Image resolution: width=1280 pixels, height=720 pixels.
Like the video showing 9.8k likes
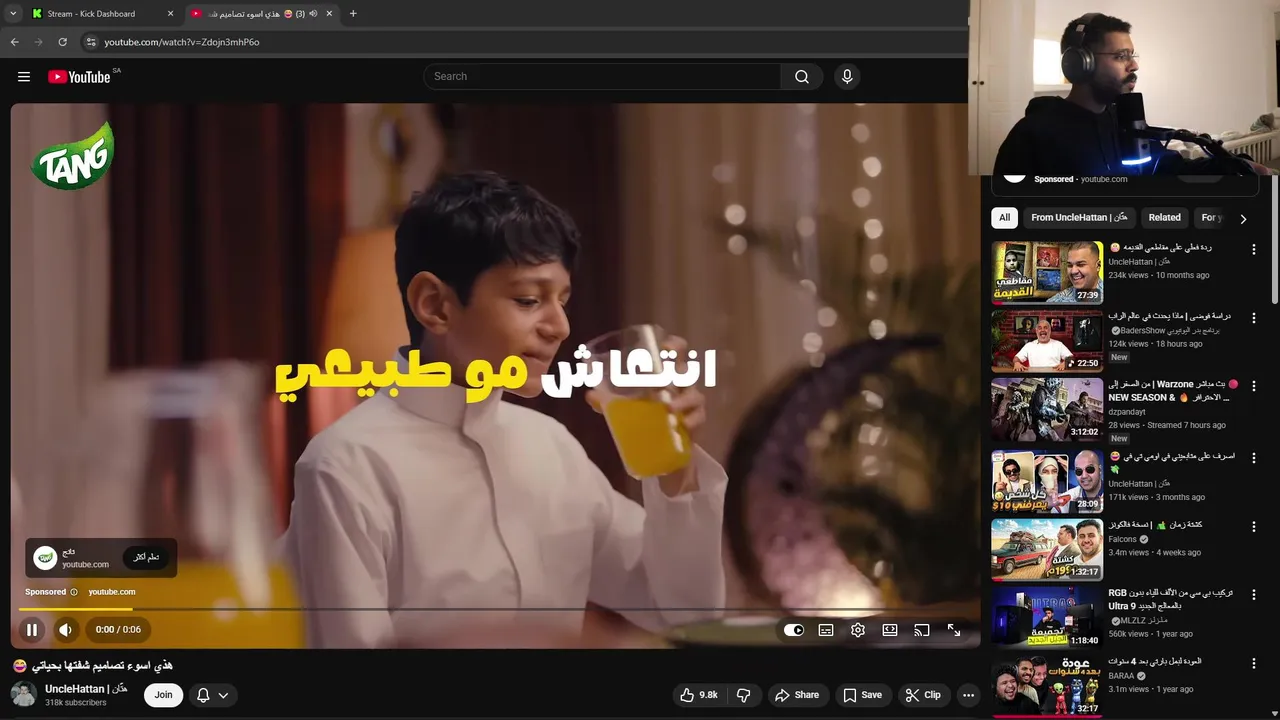[699, 695]
